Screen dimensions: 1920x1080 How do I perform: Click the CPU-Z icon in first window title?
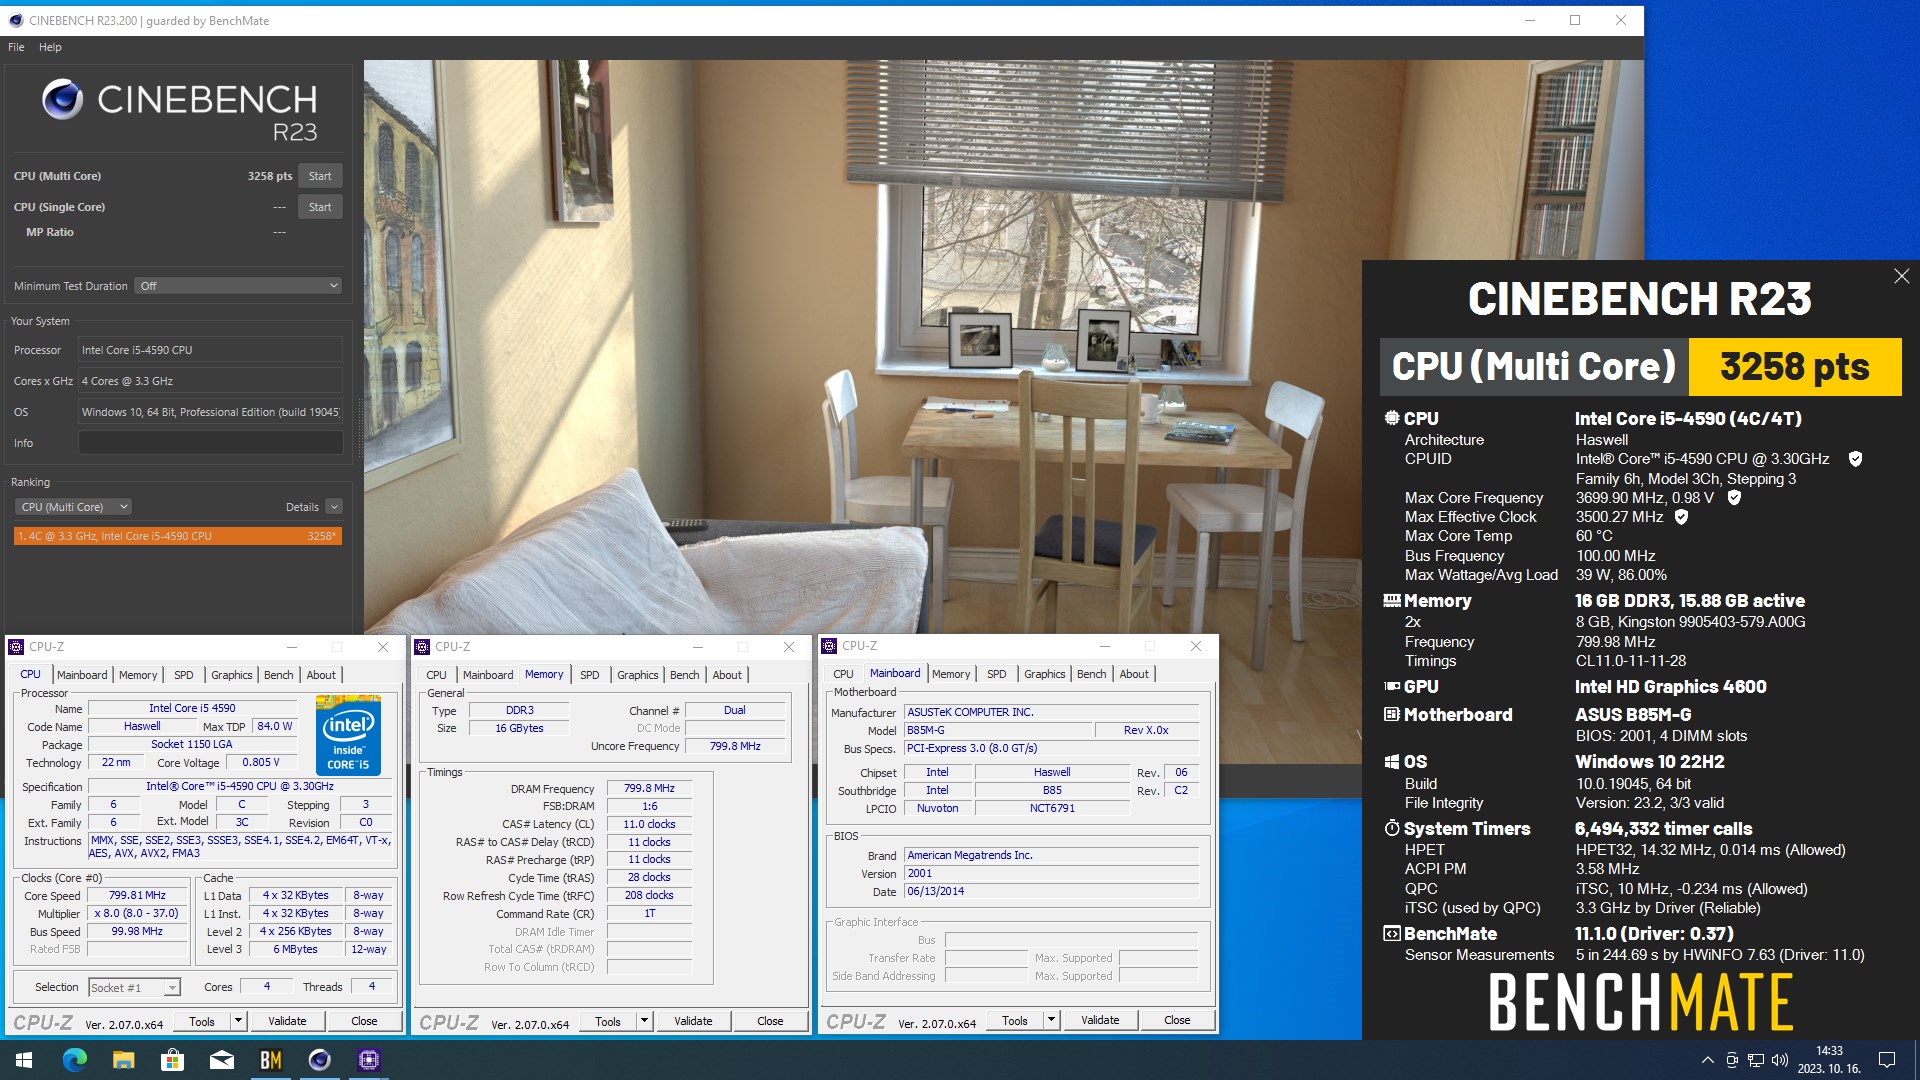pos(16,647)
